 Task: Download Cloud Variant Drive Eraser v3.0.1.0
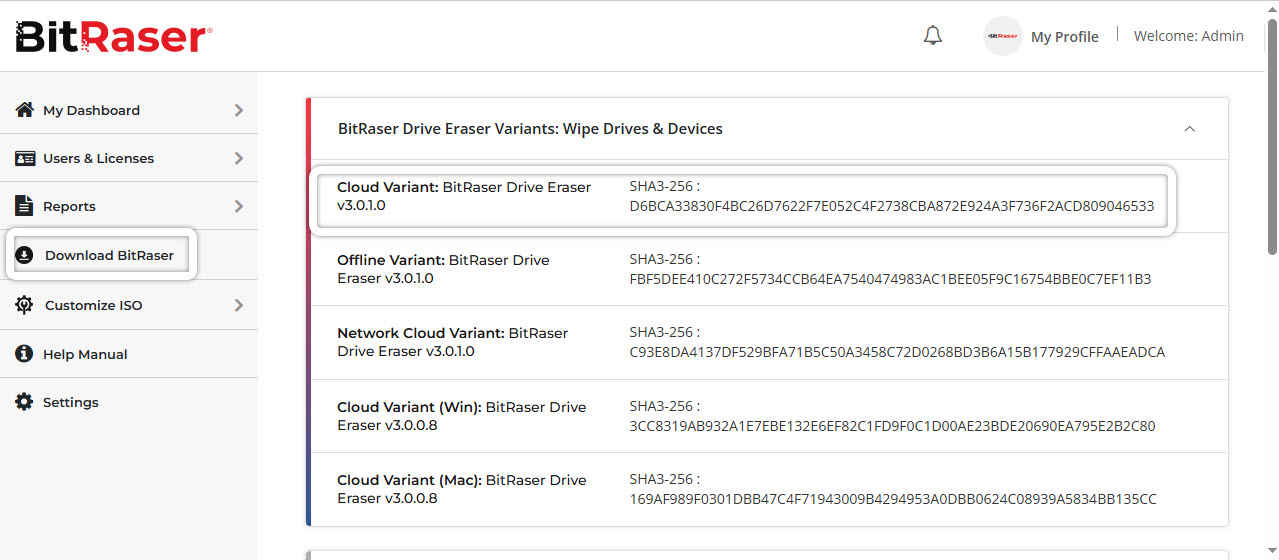coord(463,196)
